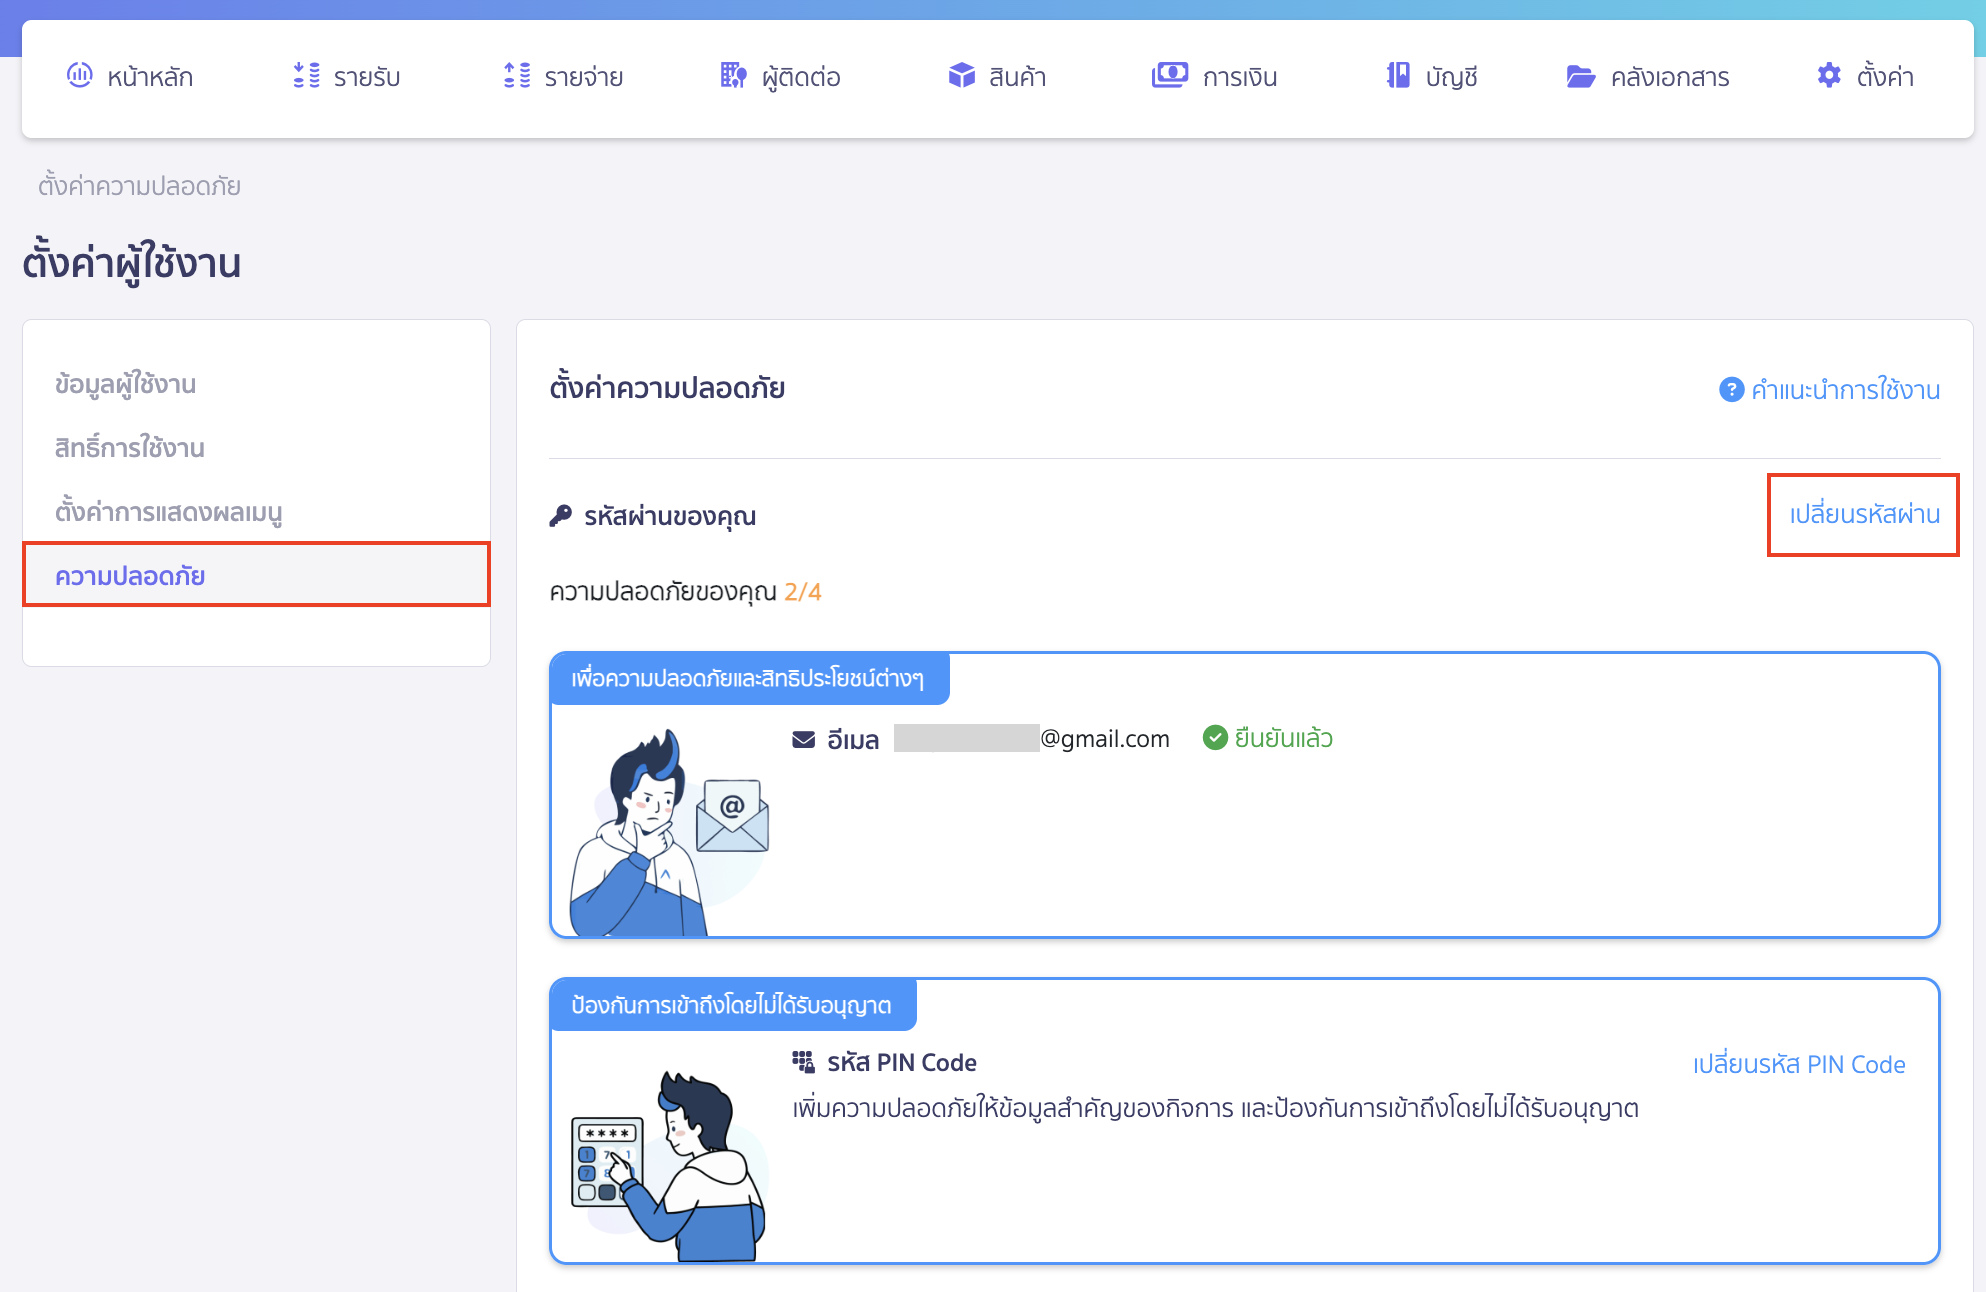The image size is (1986, 1292).
Task: Click the สินค้า product cube icon
Action: [960, 75]
